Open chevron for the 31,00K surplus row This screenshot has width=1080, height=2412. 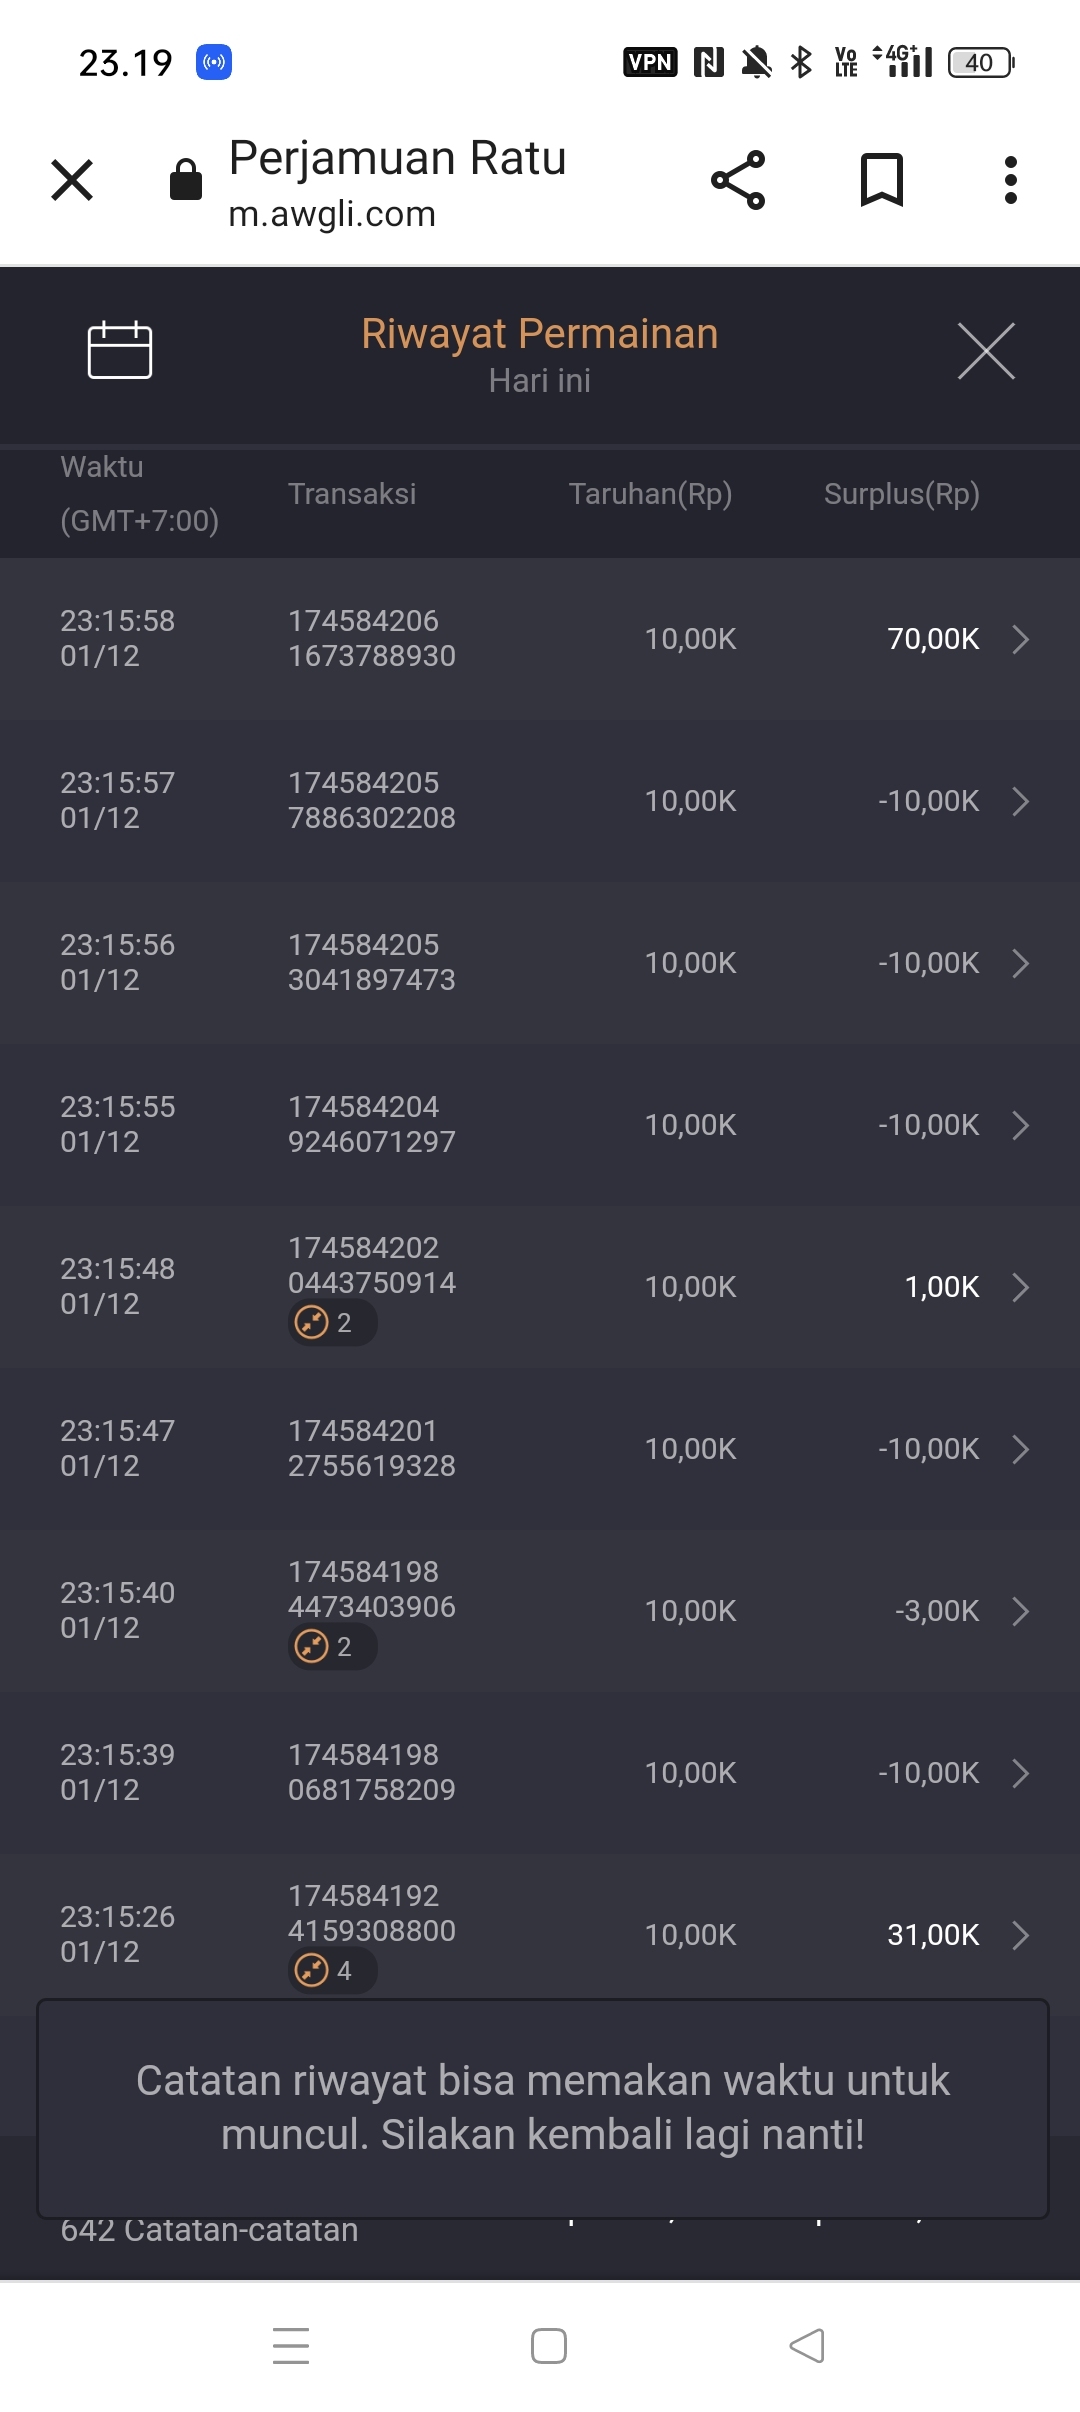tap(1020, 1935)
